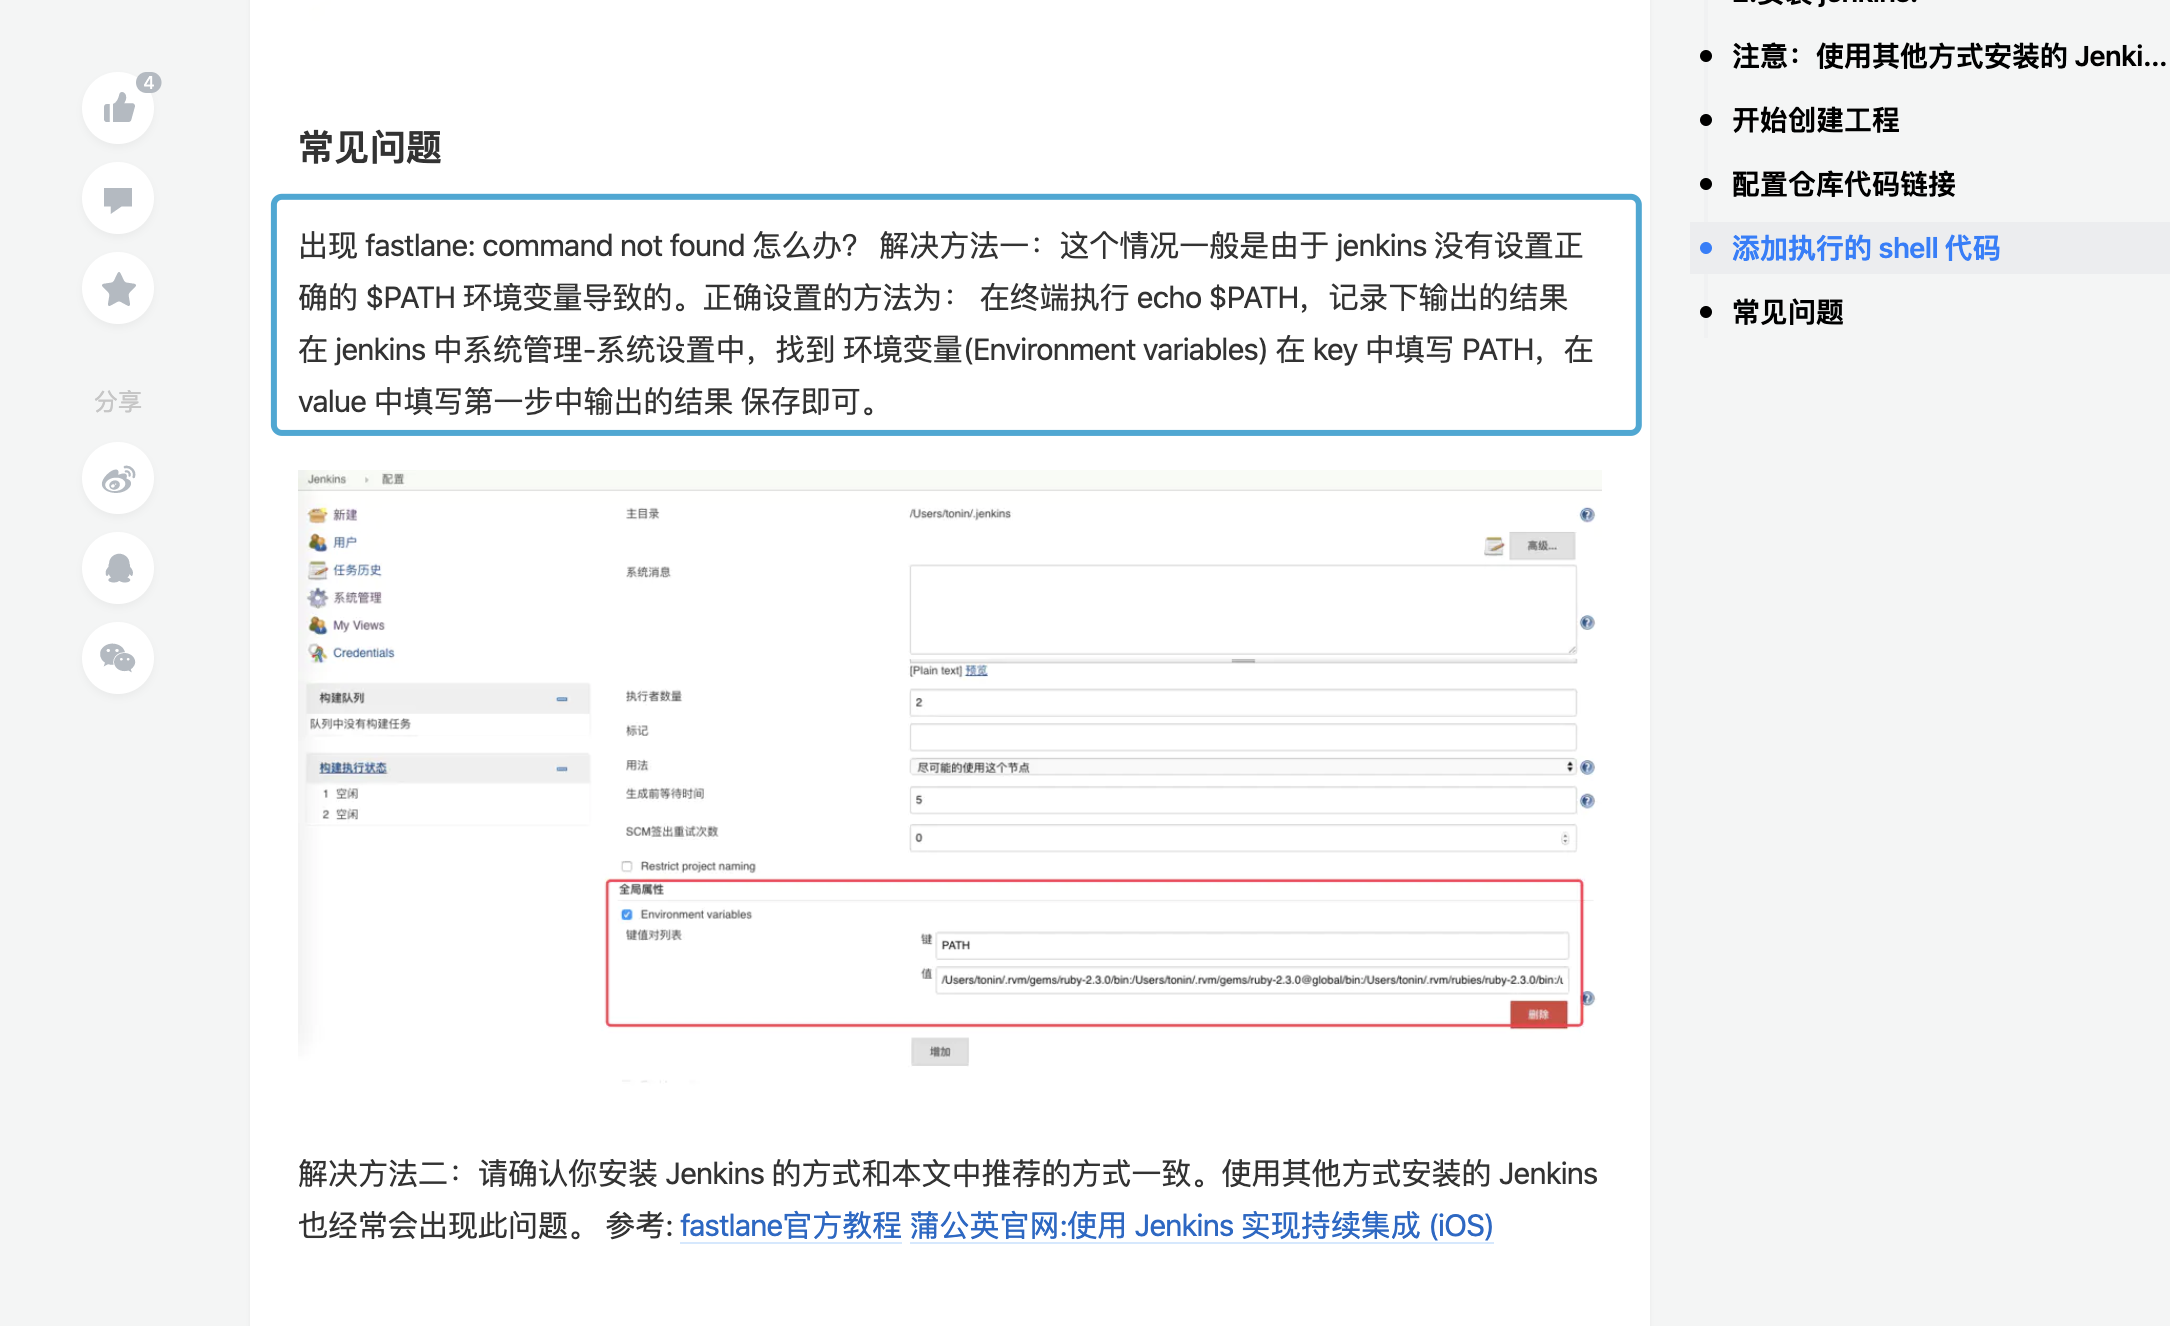Click Restrict project naming checkbox in screenshot
This screenshot has width=2170, height=1326.
point(627,866)
